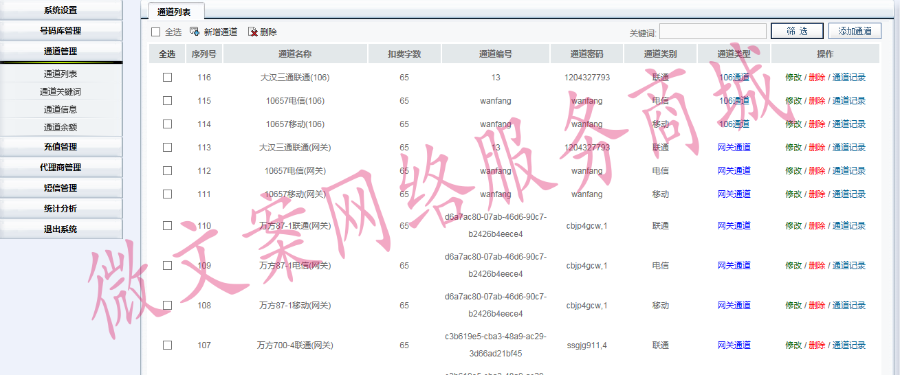Screen dimensions: 900x375
Task: Click password cell ssgjg911,4
Action: (x=587, y=345)
